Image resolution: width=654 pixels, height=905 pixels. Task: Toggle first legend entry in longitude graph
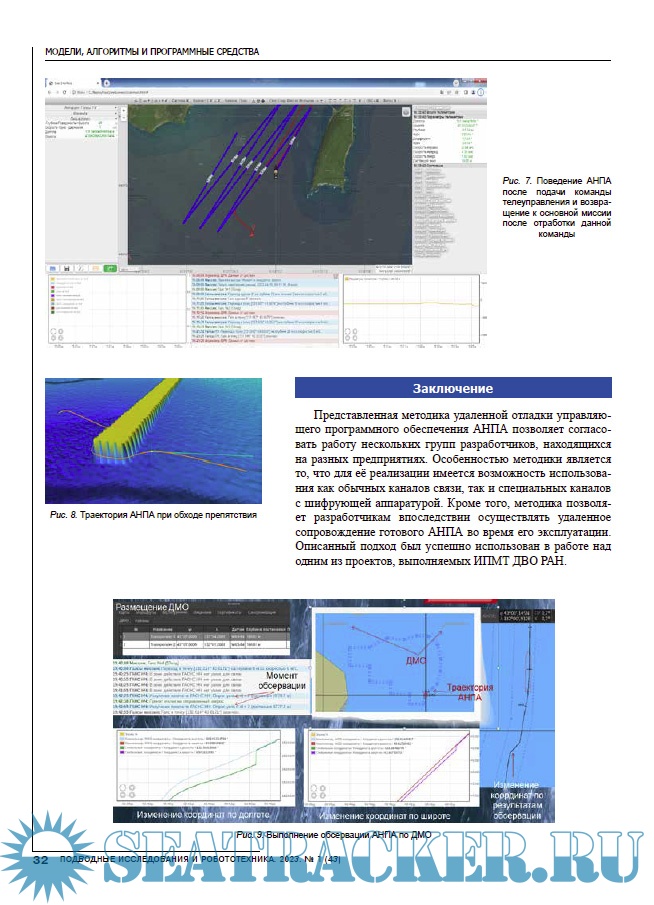(x=123, y=735)
